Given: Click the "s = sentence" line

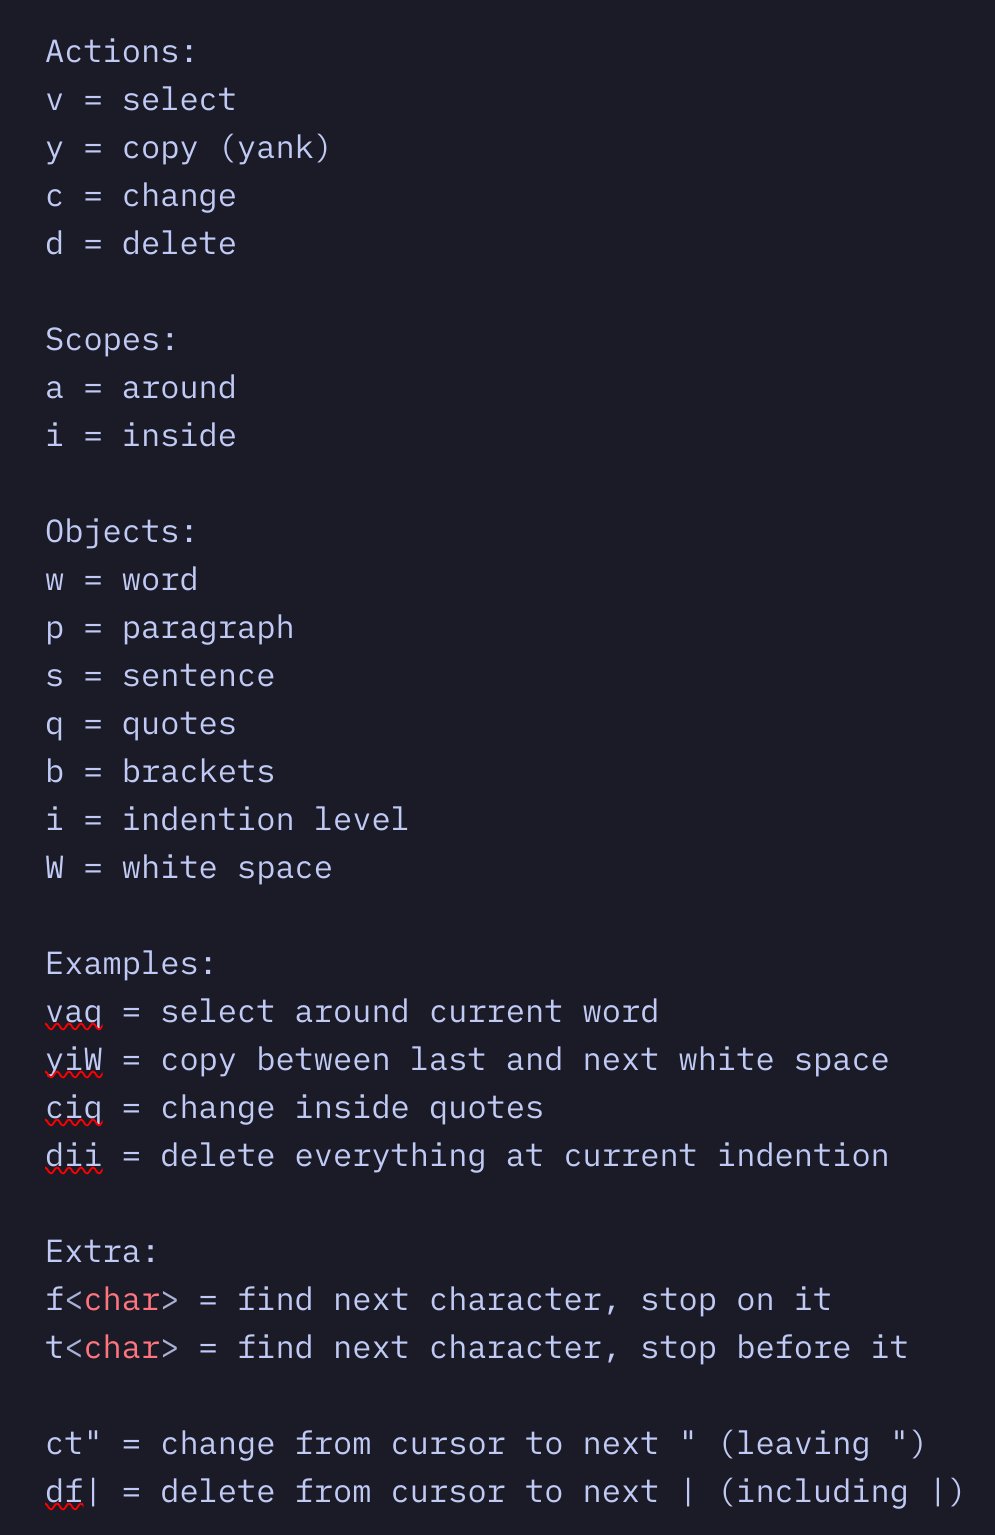Looking at the screenshot, I should pos(160,676).
